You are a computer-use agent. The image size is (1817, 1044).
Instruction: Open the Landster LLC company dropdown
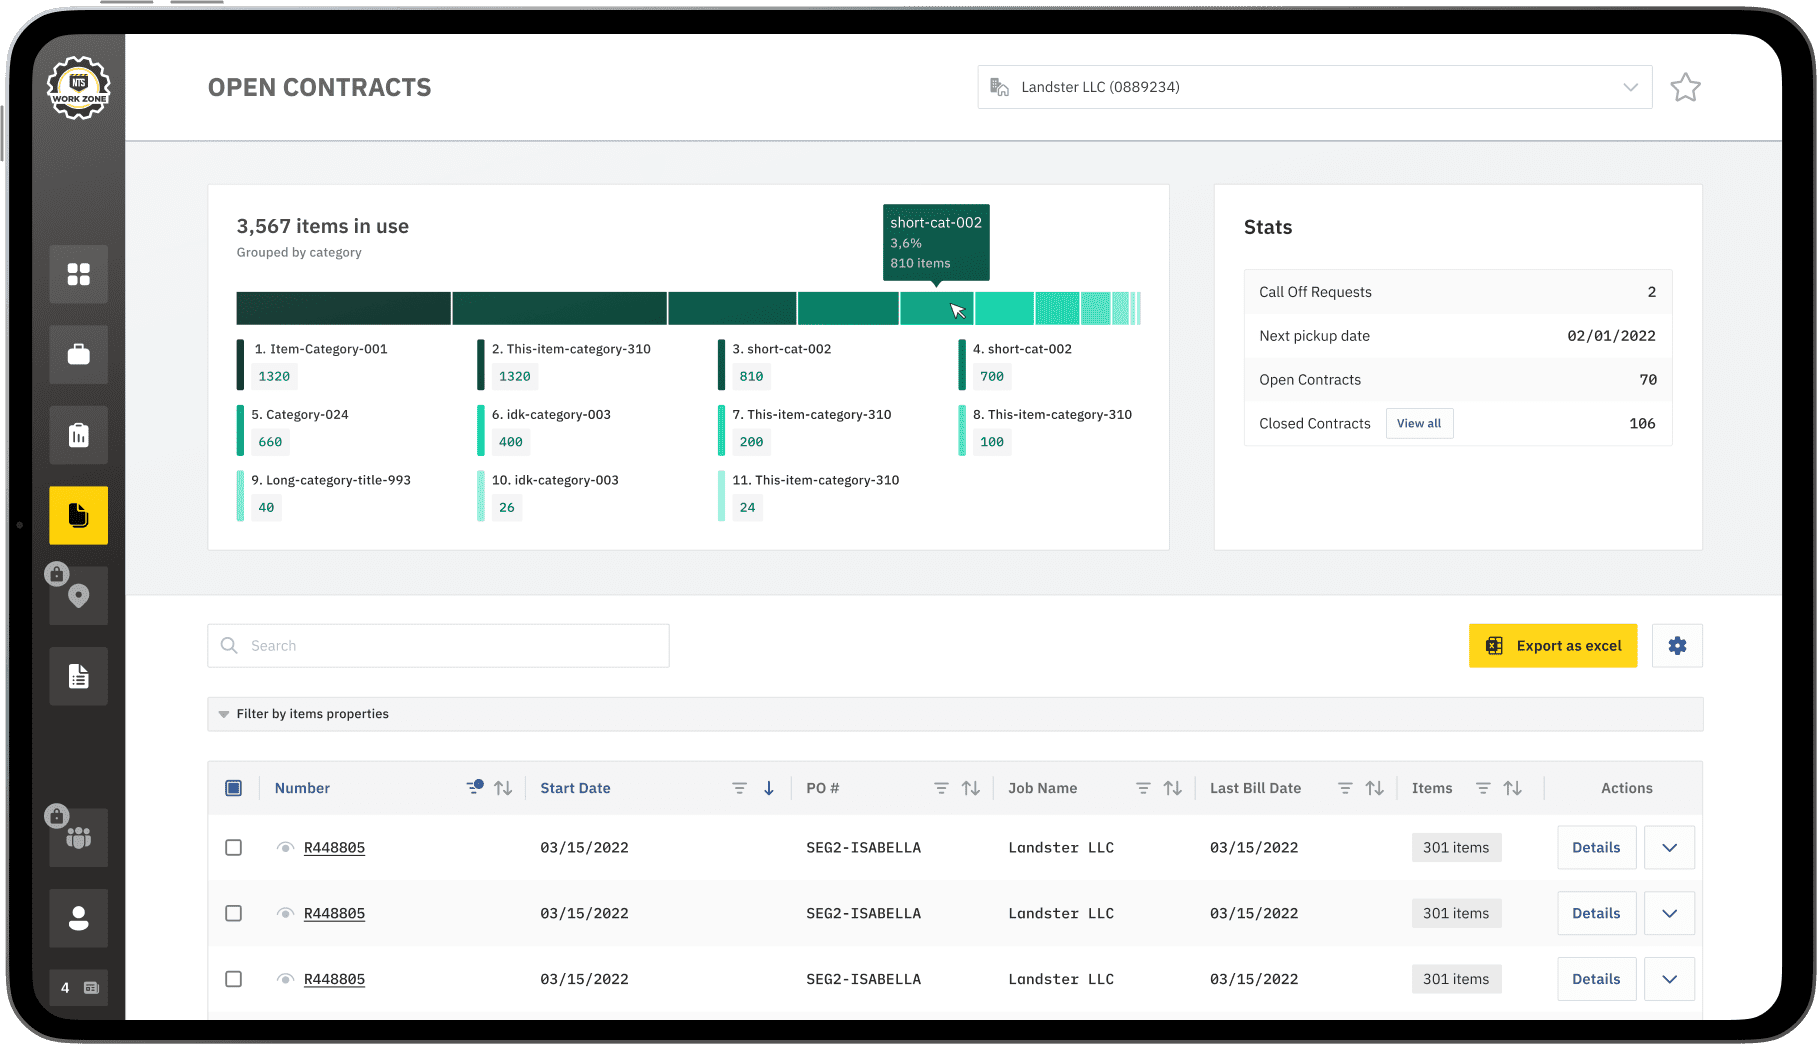coord(1314,88)
